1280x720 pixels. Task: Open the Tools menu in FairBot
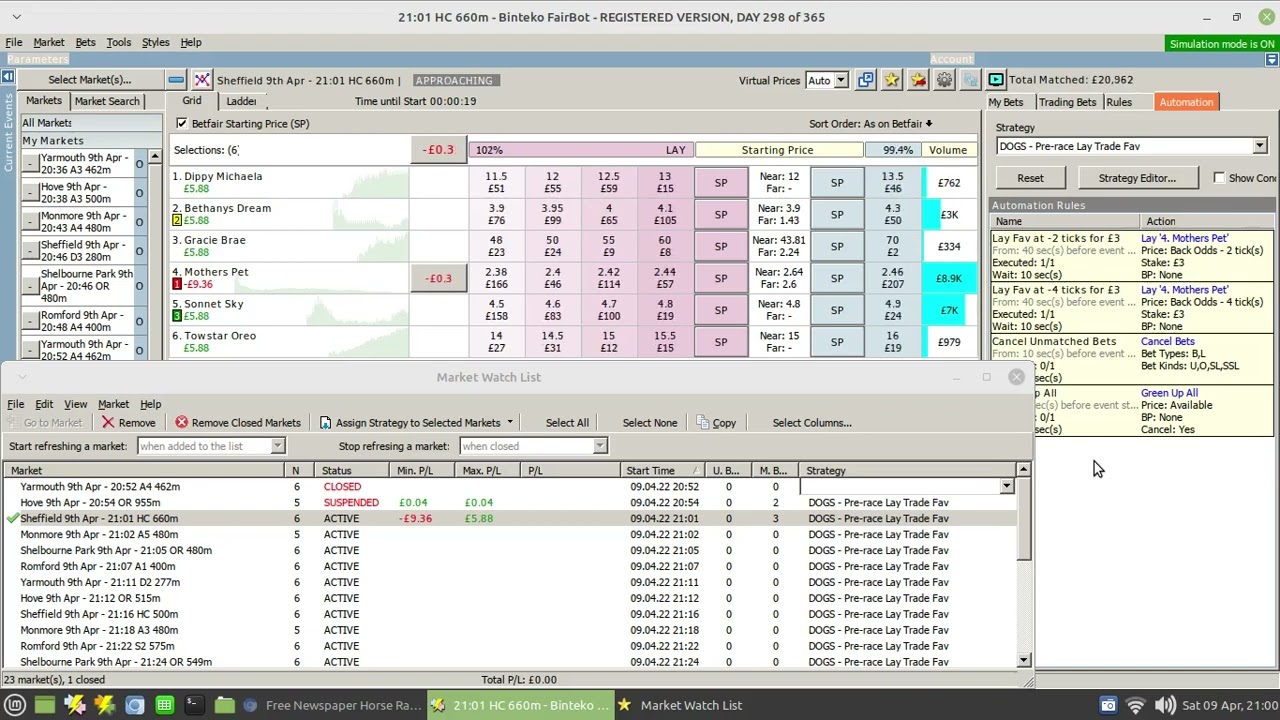(118, 43)
